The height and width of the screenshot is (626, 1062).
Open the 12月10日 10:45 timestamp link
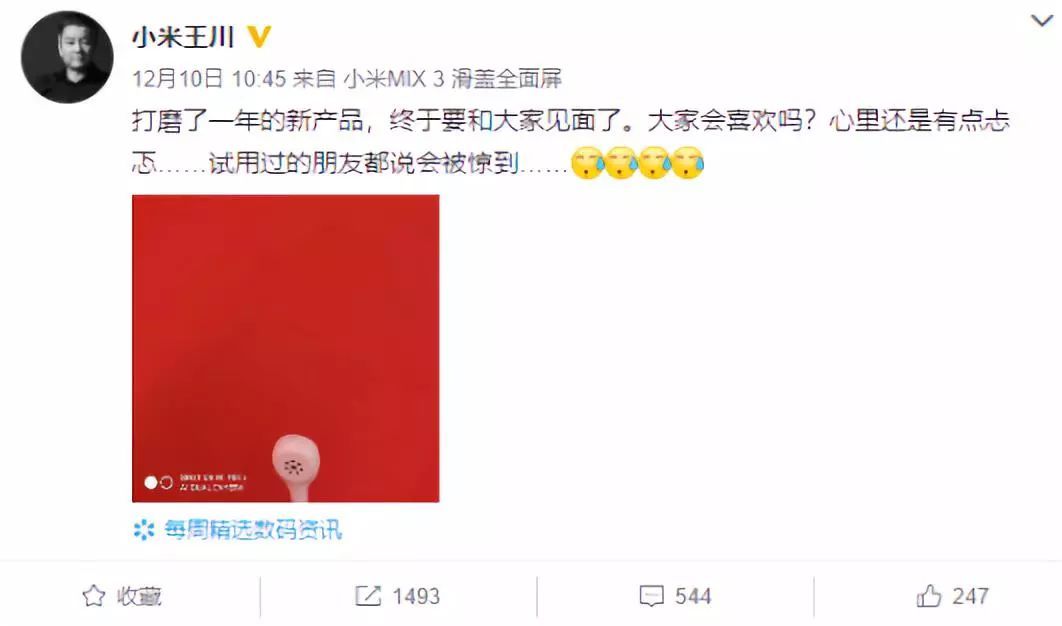point(209,79)
